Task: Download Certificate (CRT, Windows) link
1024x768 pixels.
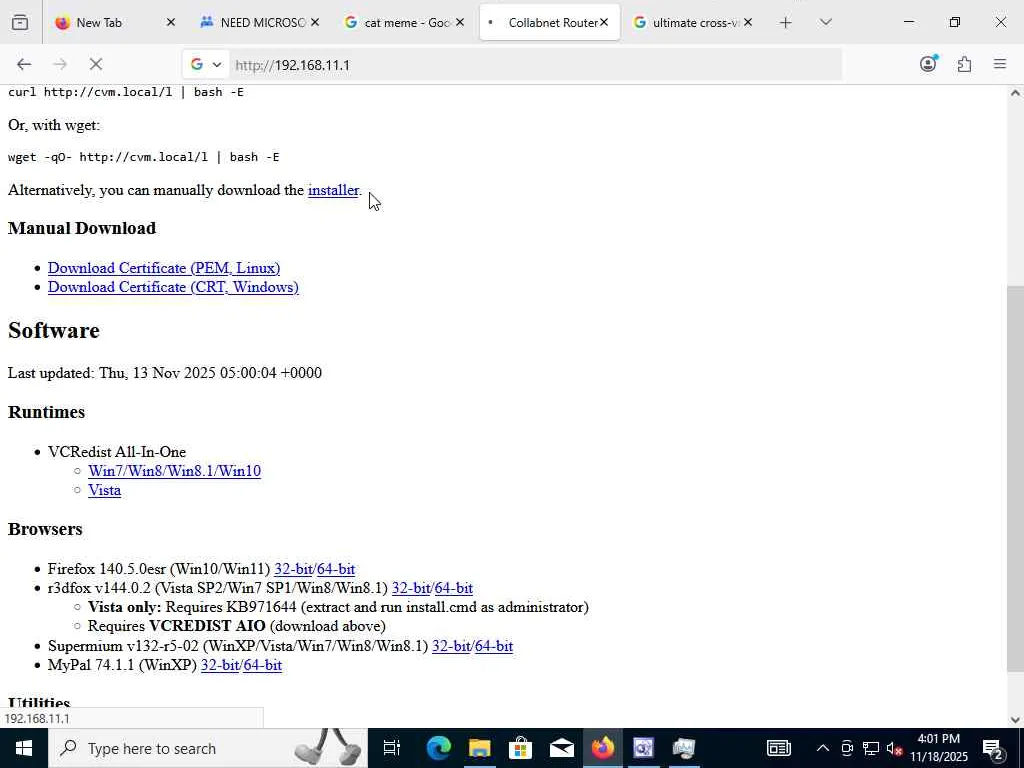Action: click(173, 287)
